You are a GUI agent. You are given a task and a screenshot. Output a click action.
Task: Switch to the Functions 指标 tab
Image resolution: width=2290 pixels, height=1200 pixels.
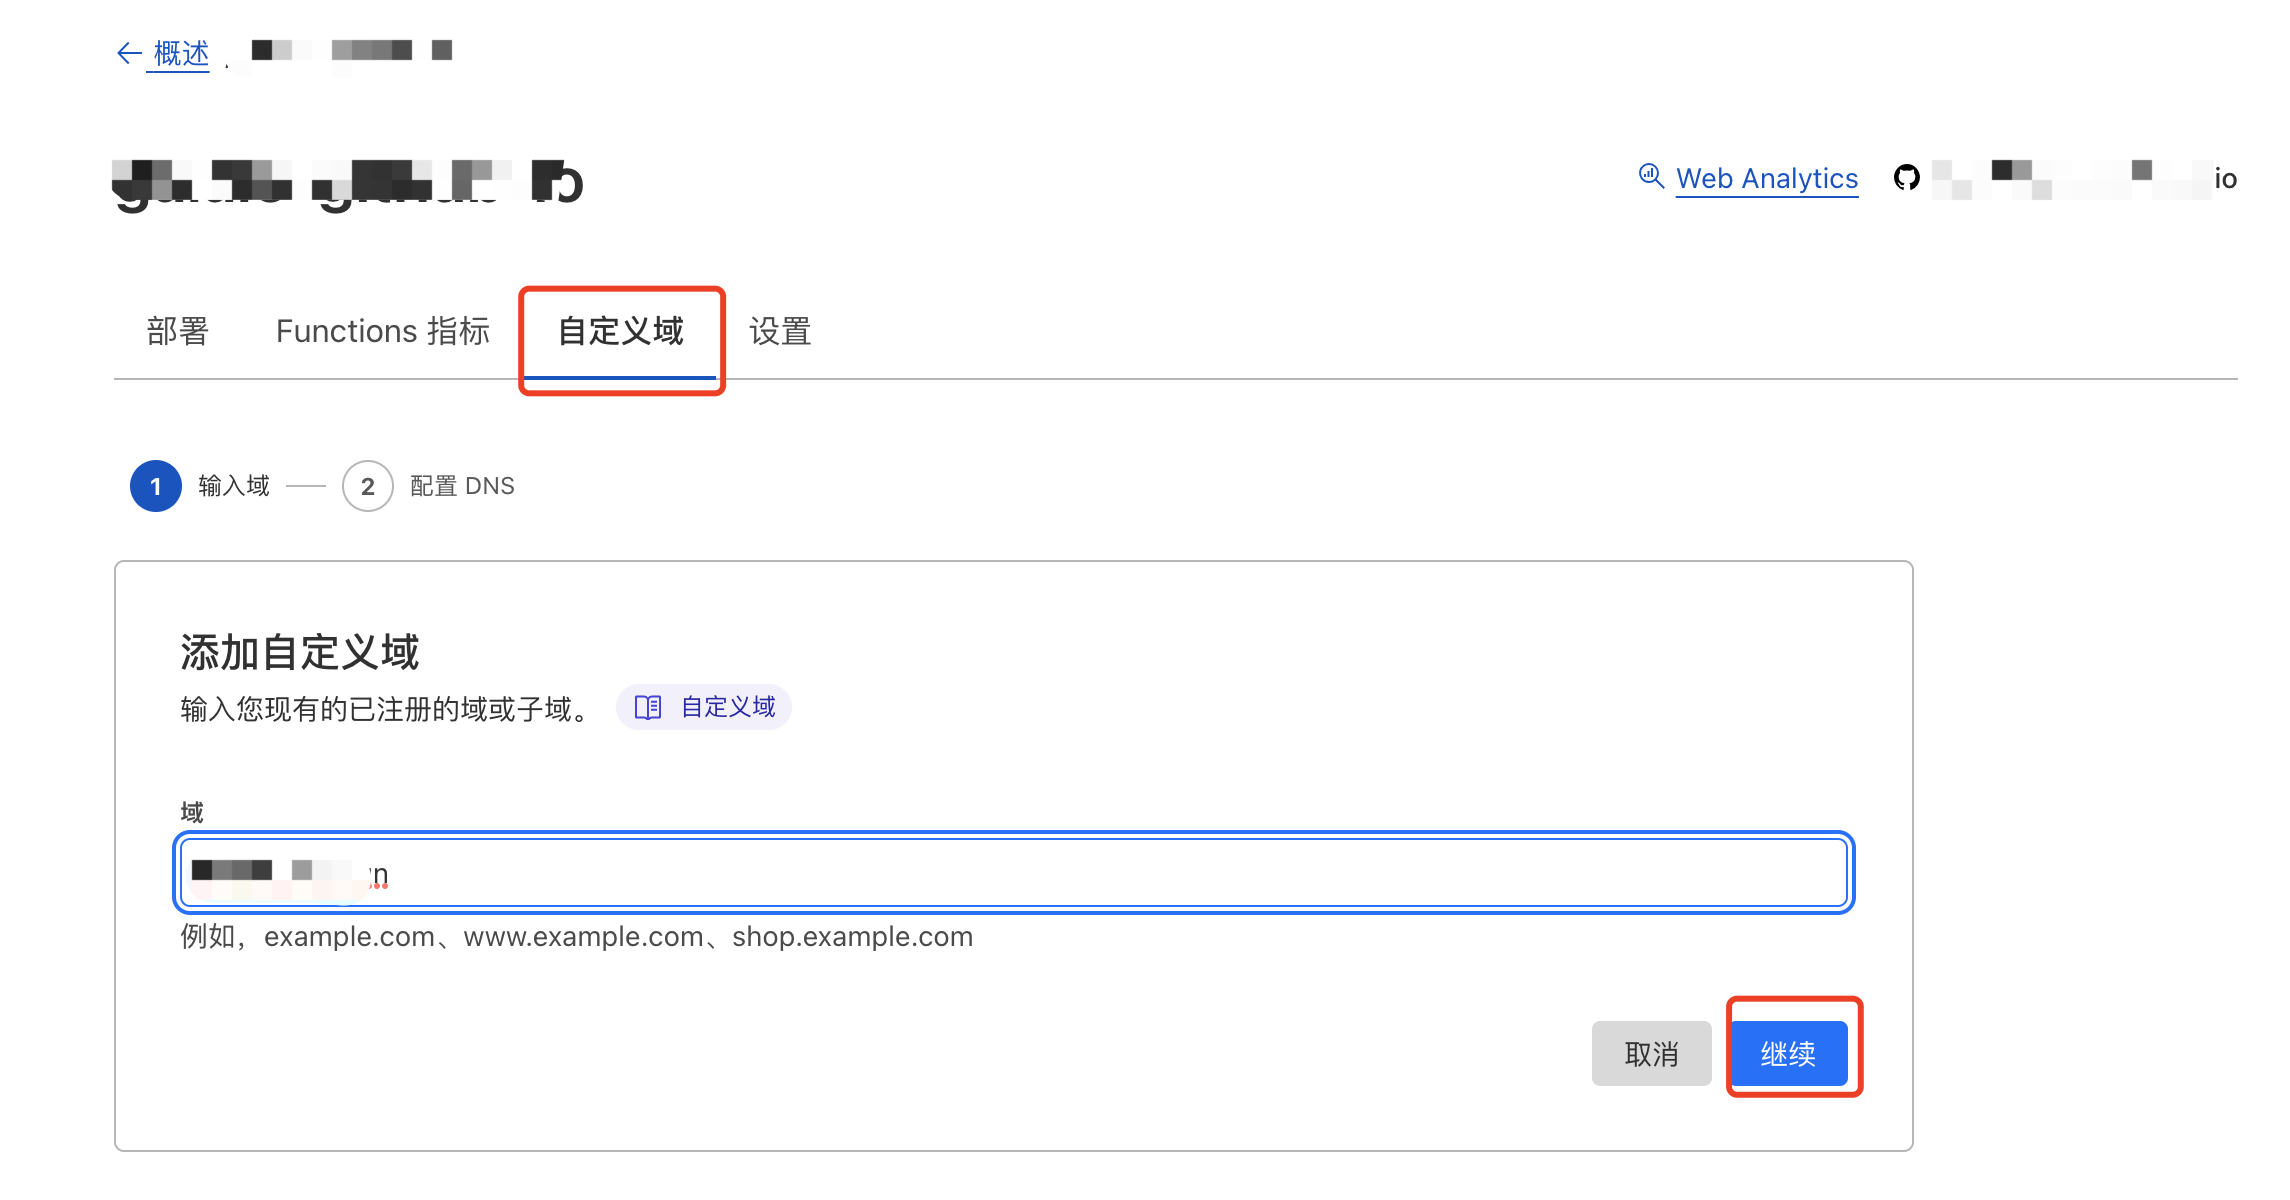[383, 331]
